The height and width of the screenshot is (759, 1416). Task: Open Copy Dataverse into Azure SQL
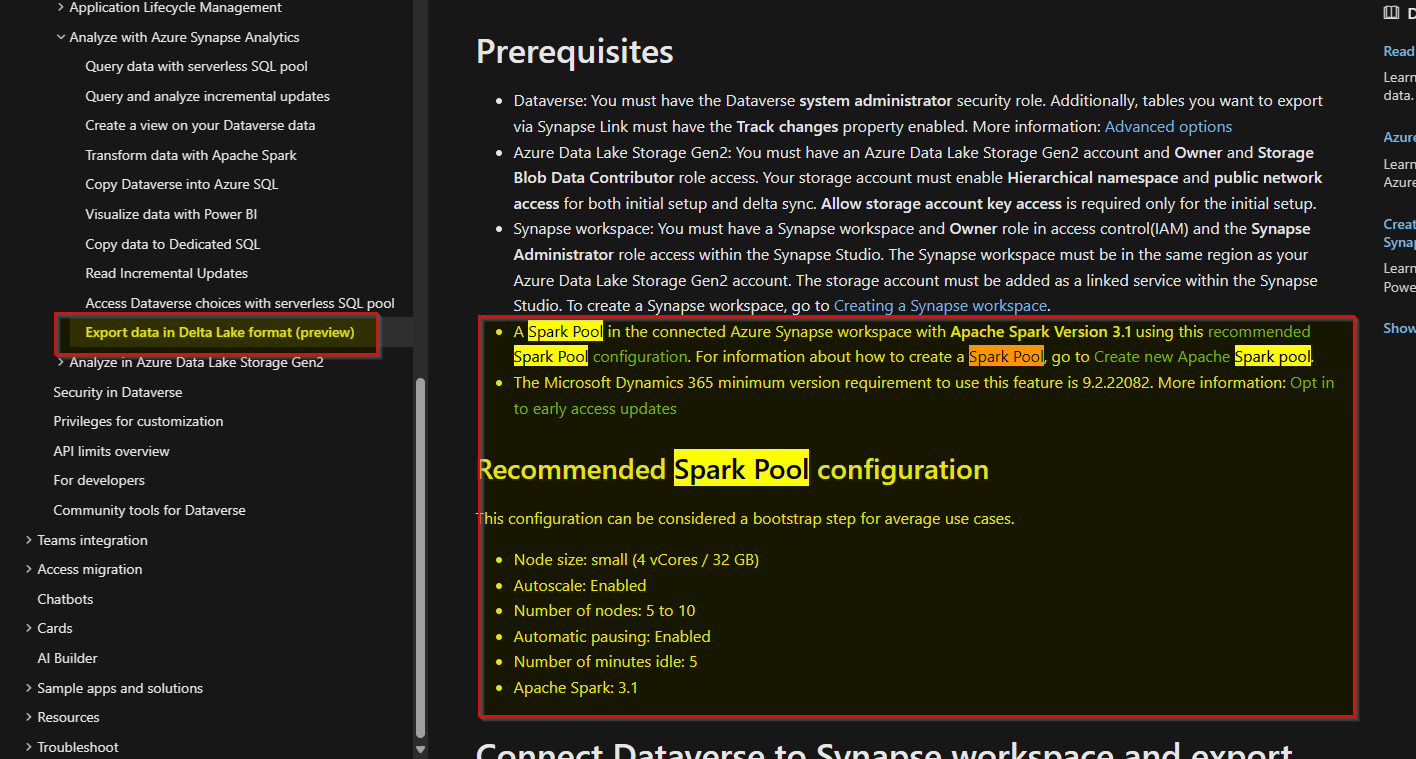(x=182, y=184)
